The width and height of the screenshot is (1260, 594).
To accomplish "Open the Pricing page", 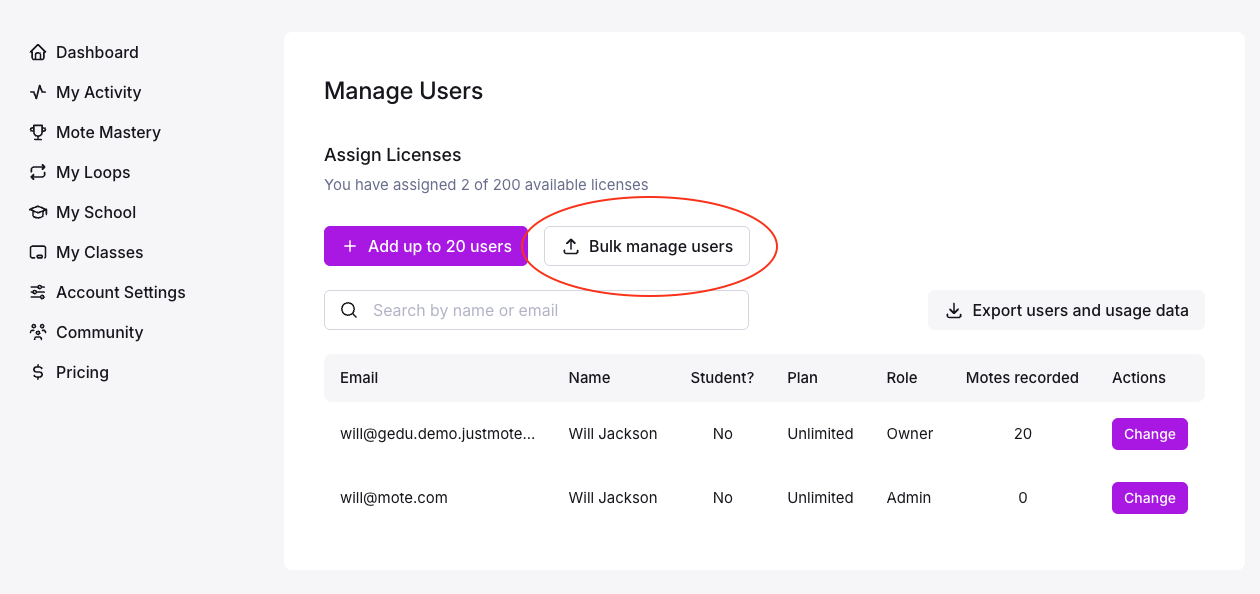I will (x=82, y=372).
